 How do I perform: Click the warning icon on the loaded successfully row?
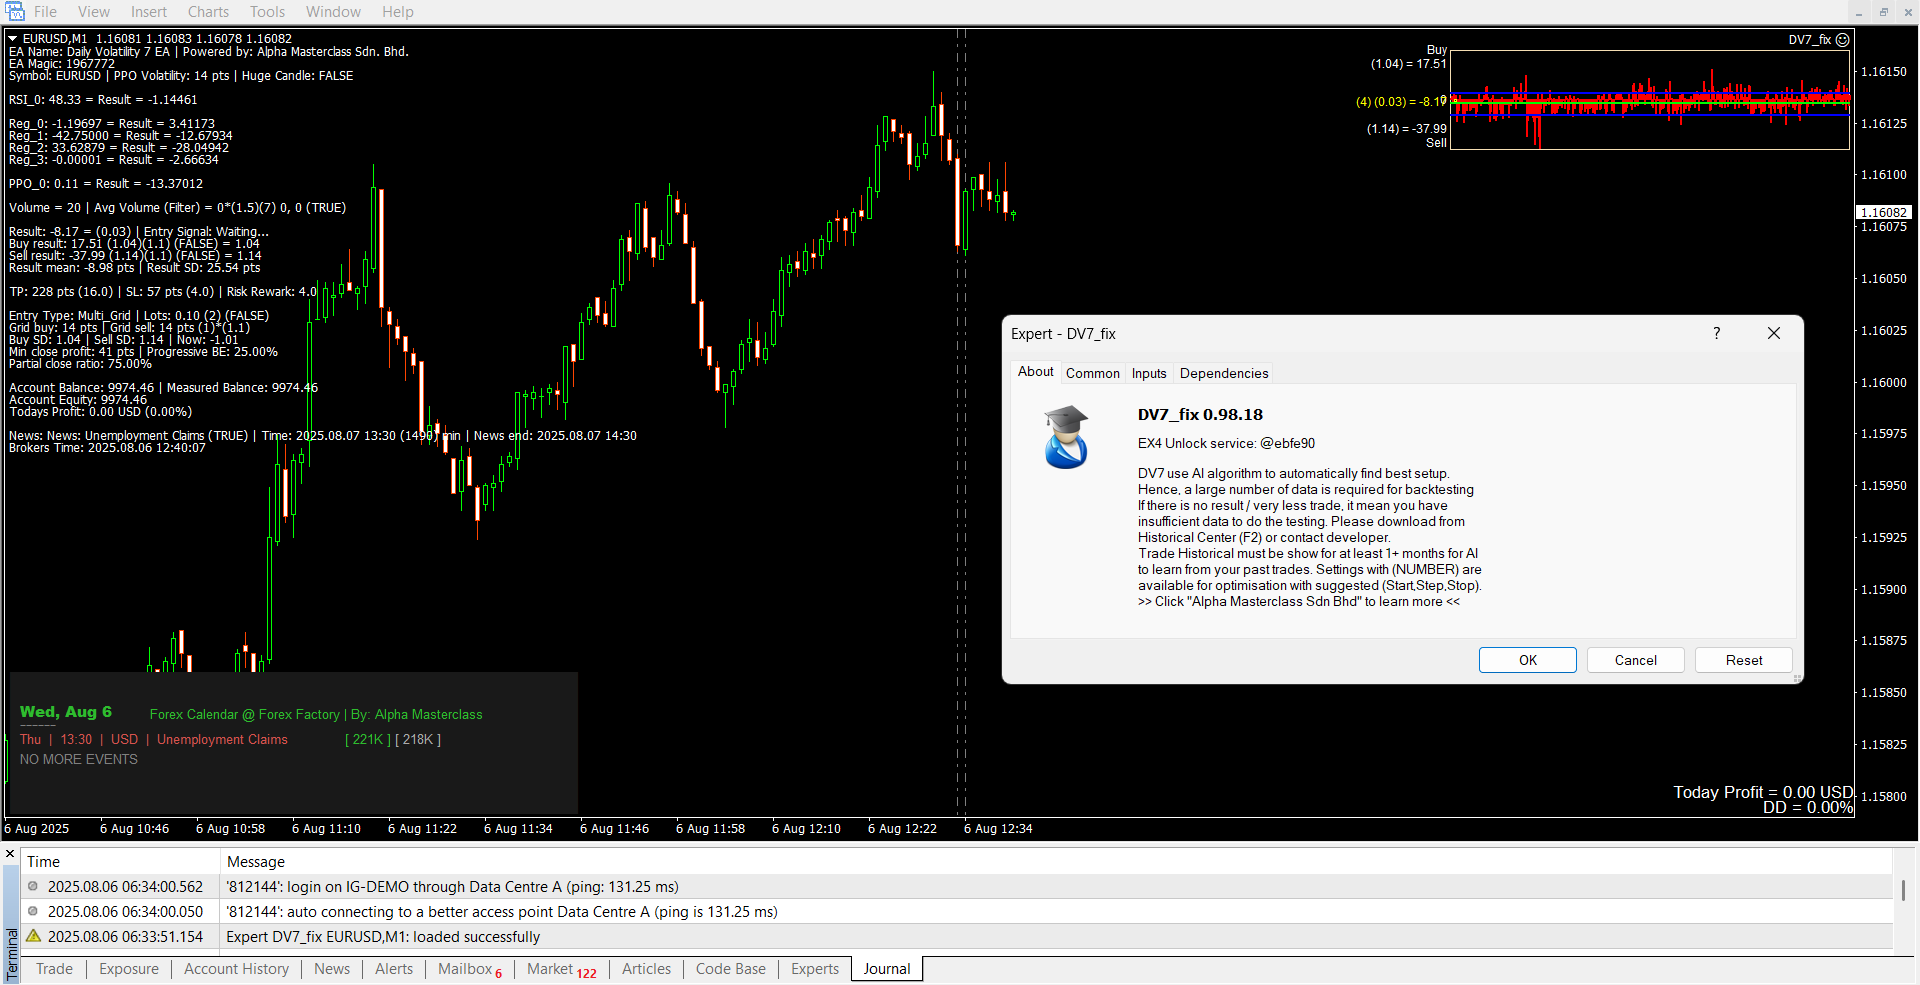point(33,936)
